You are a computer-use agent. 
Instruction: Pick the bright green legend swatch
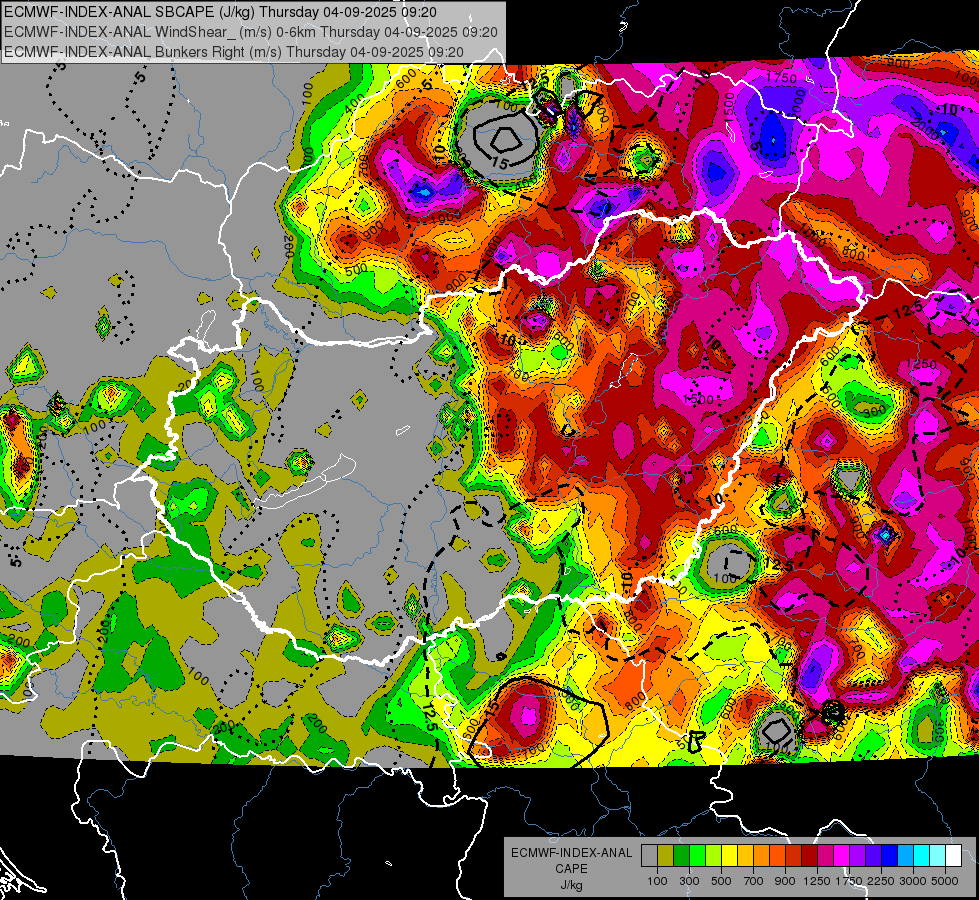point(697,856)
